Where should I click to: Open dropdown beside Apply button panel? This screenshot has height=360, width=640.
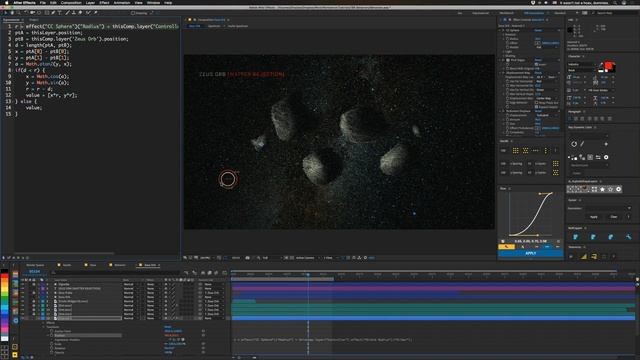608,208
